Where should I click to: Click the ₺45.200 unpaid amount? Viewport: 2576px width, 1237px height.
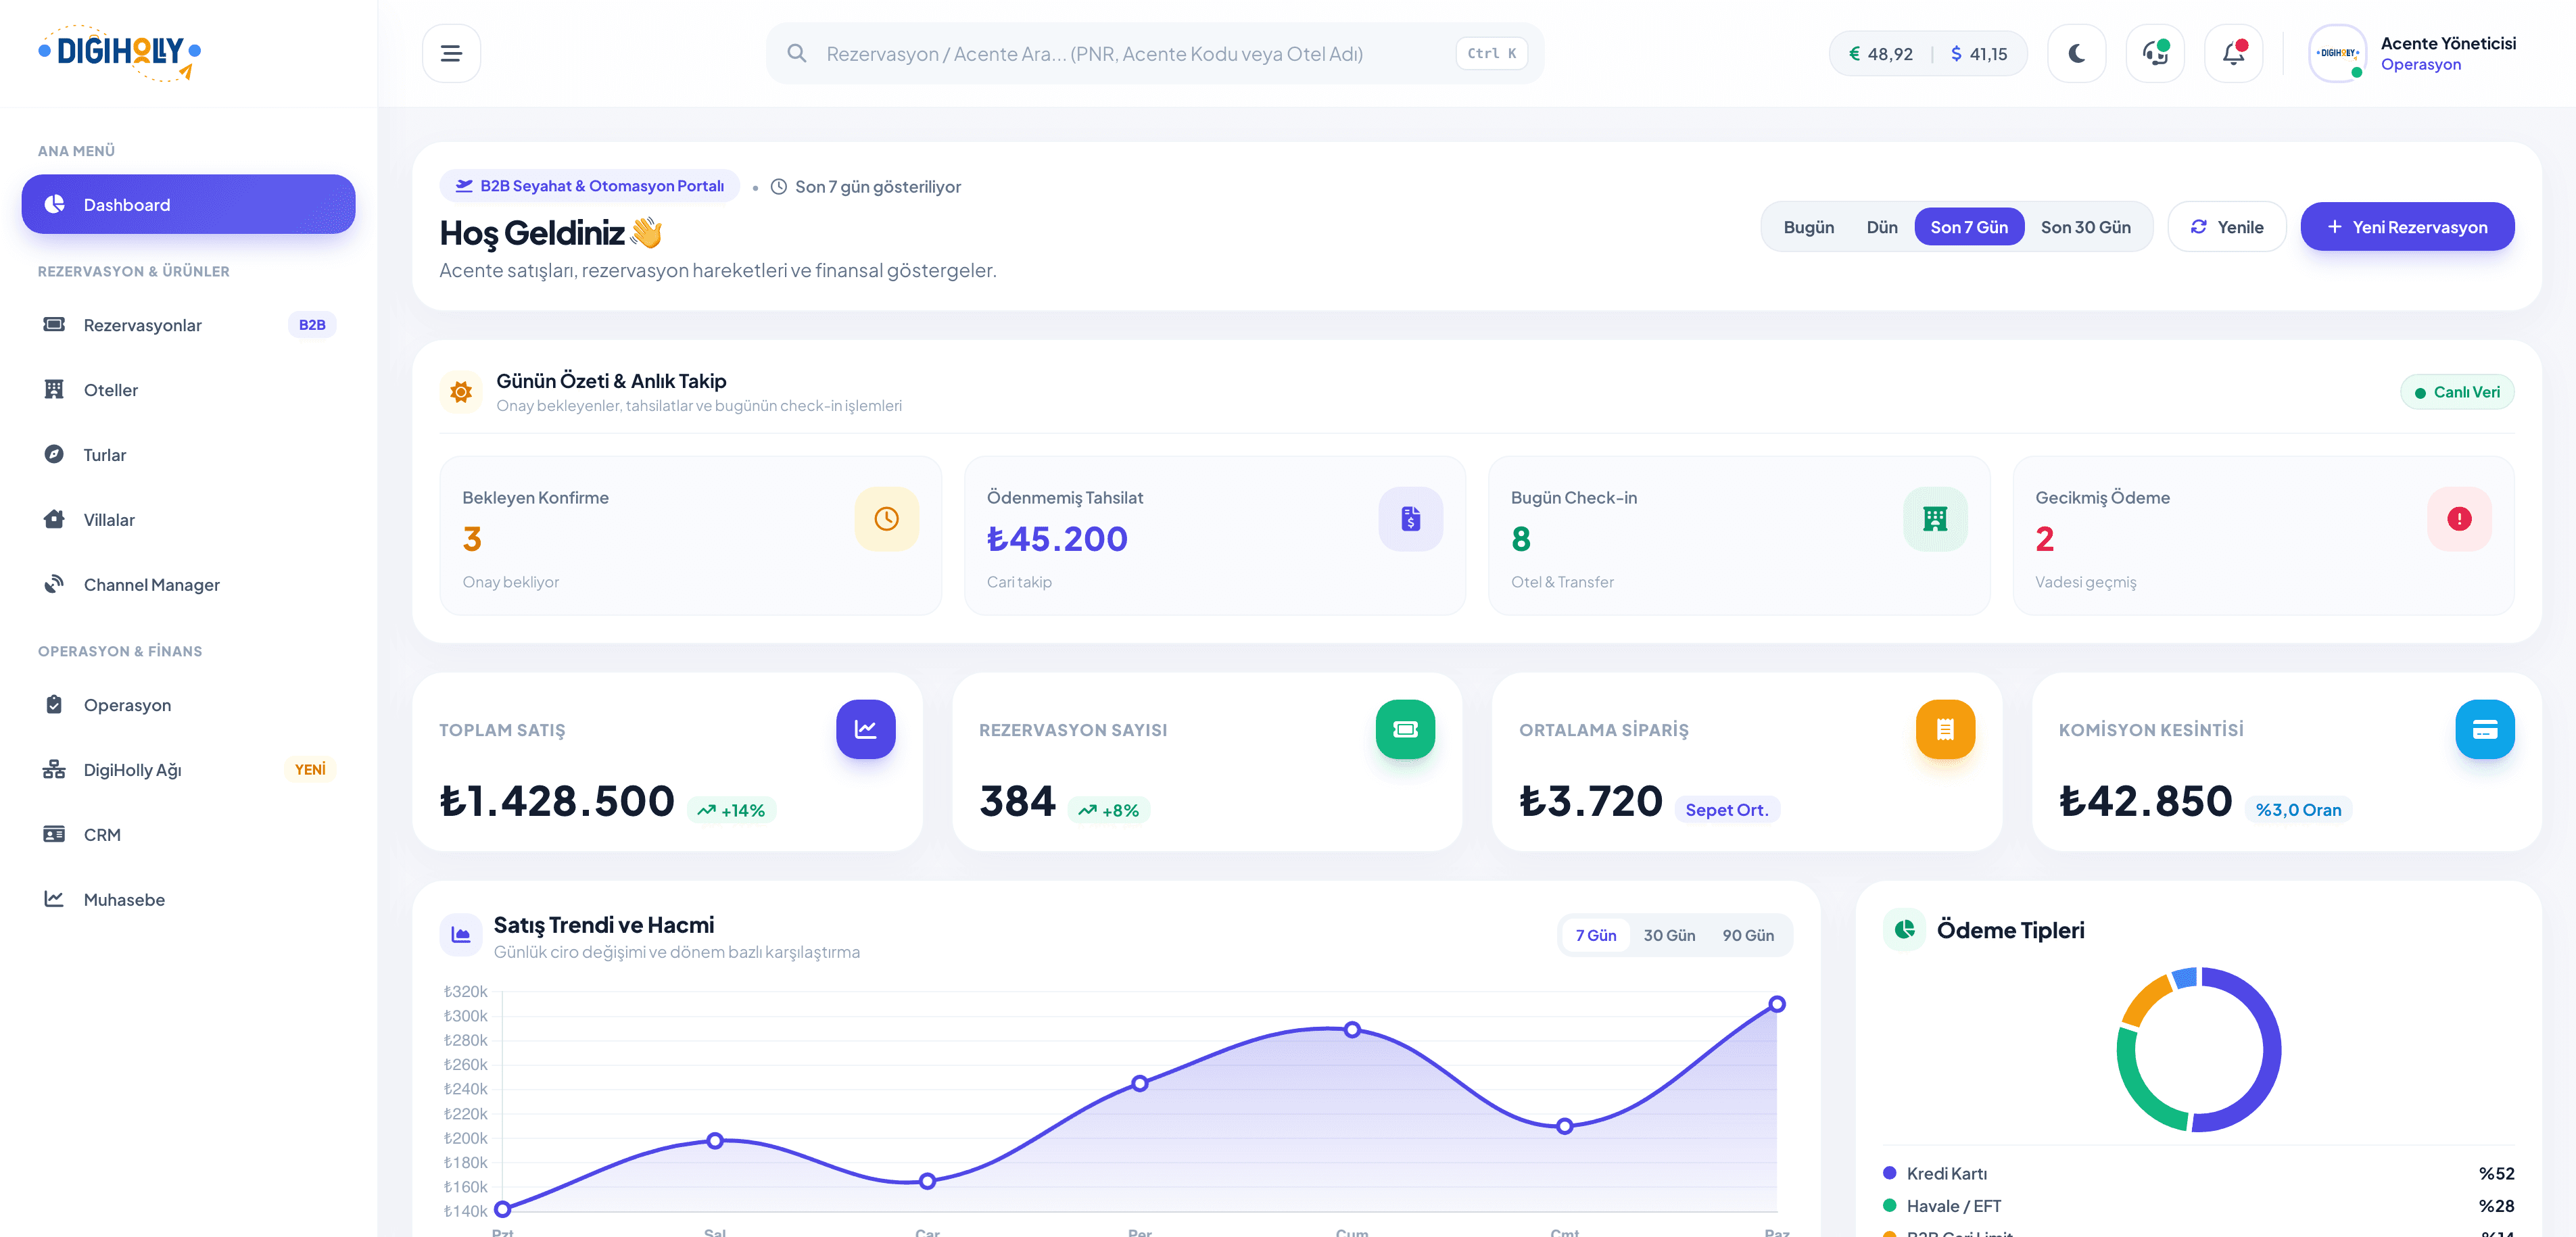click(1057, 539)
